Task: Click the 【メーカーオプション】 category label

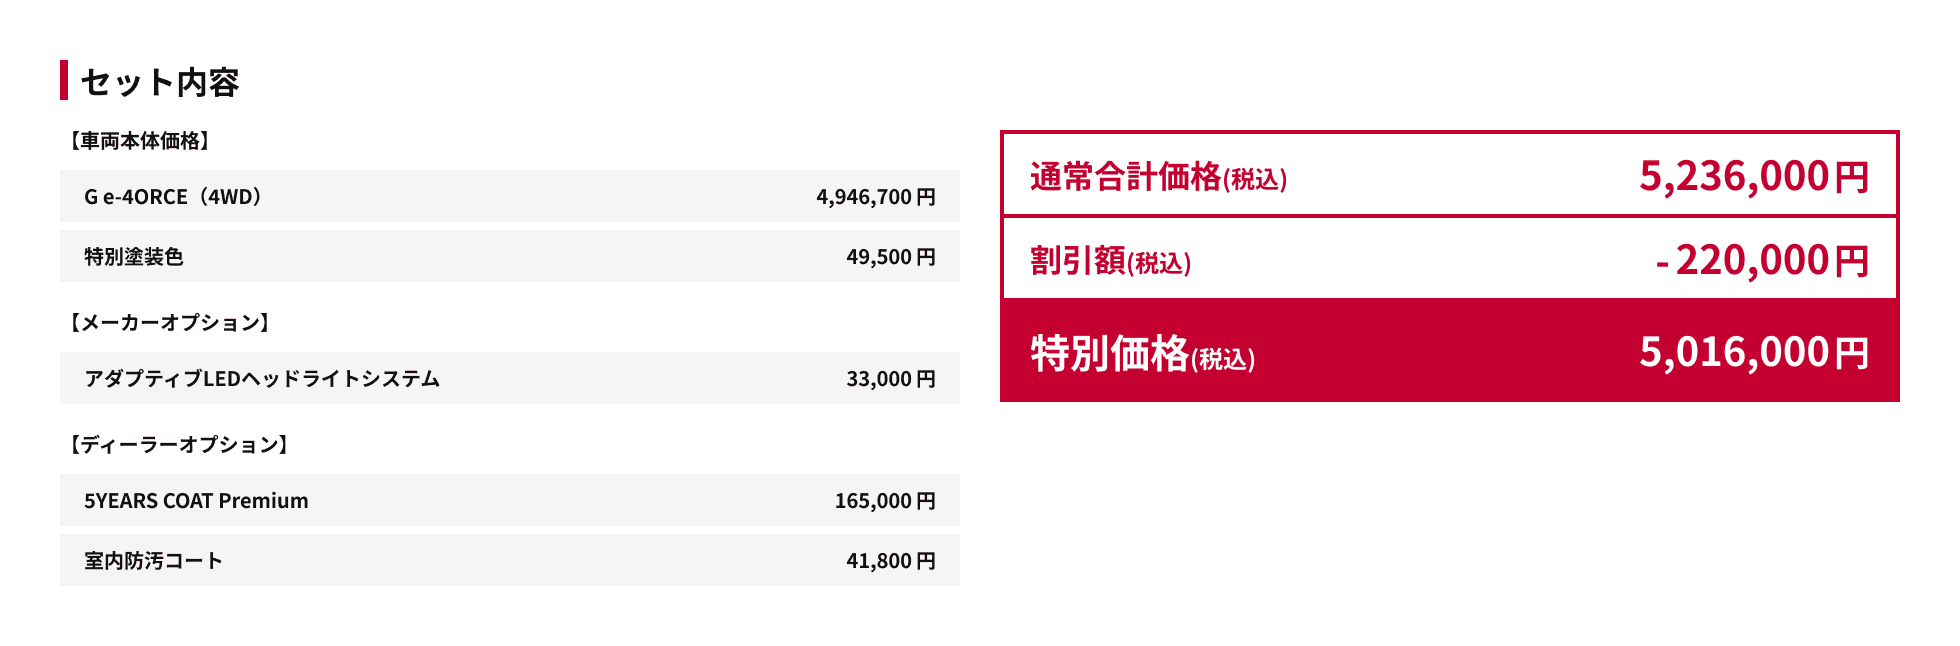Action: tap(169, 323)
